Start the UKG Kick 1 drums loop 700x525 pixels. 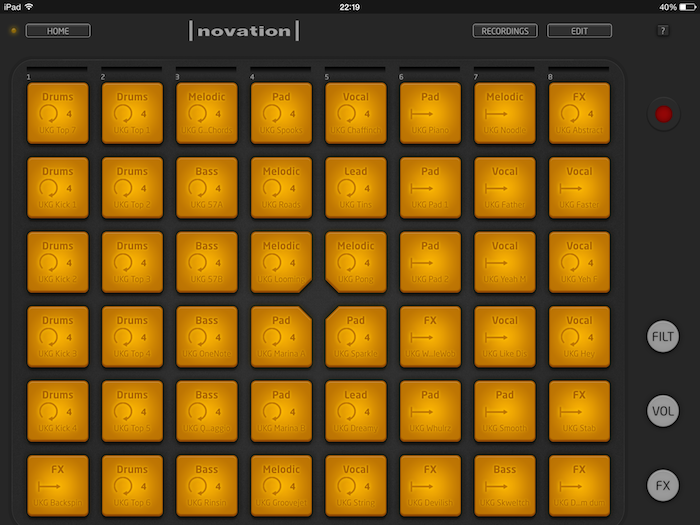(58, 188)
